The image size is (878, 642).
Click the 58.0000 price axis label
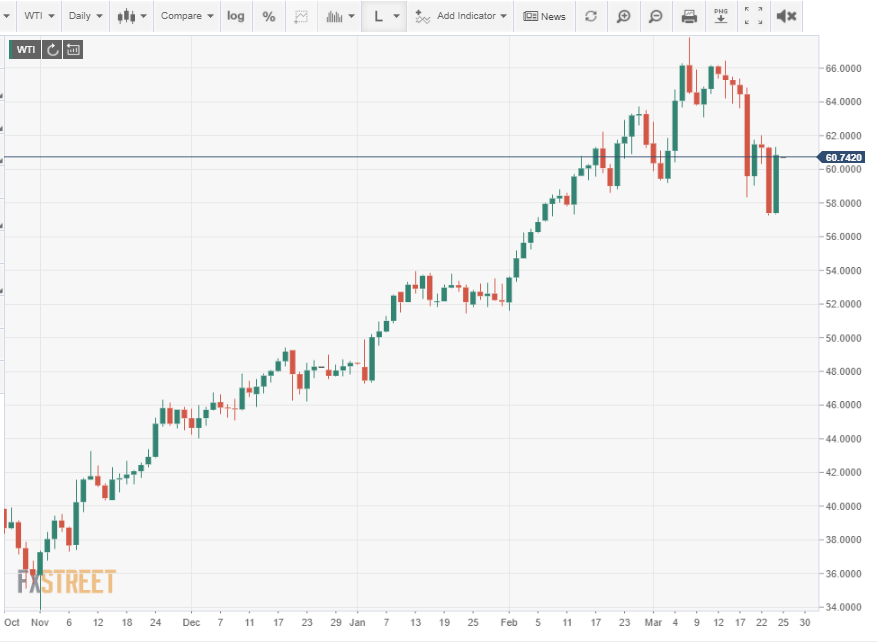(843, 203)
